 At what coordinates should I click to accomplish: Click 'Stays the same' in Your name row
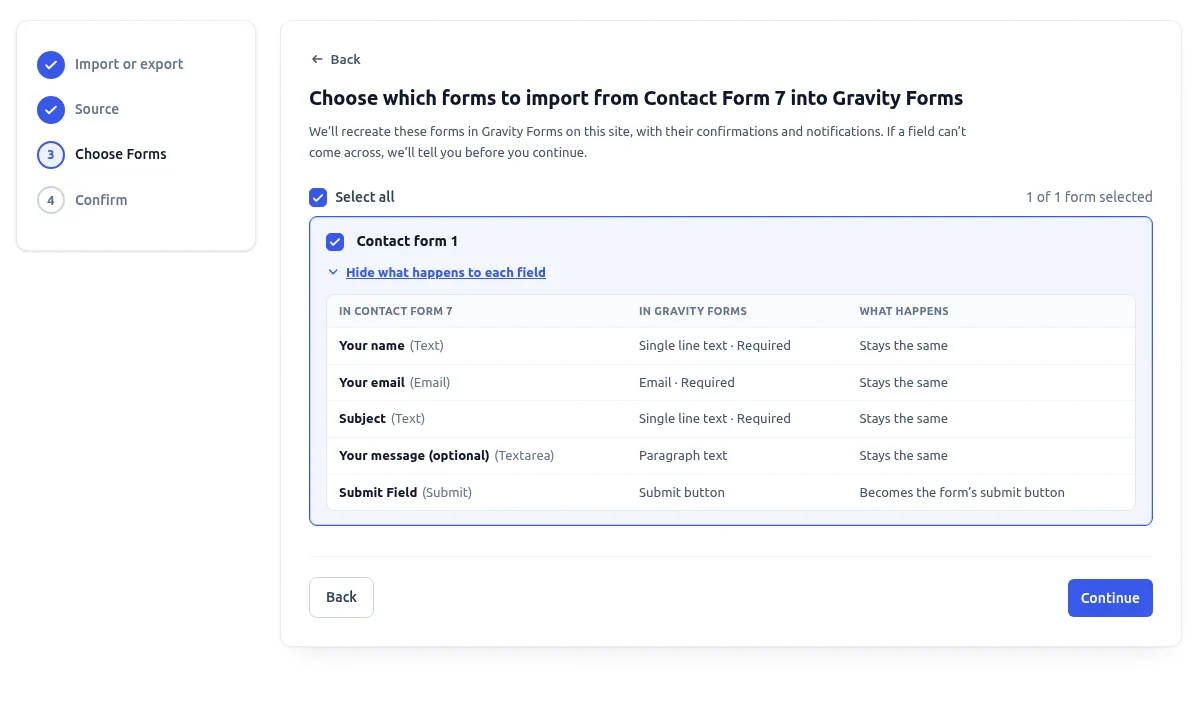(x=903, y=346)
